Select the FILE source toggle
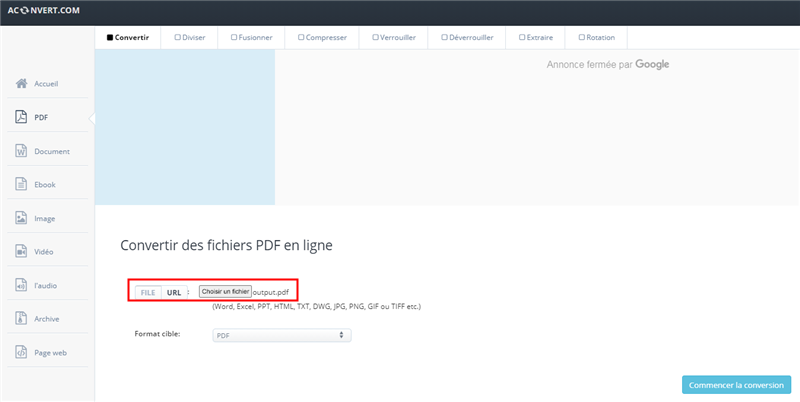Viewport: 800px width, 402px height. click(x=148, y=292)
